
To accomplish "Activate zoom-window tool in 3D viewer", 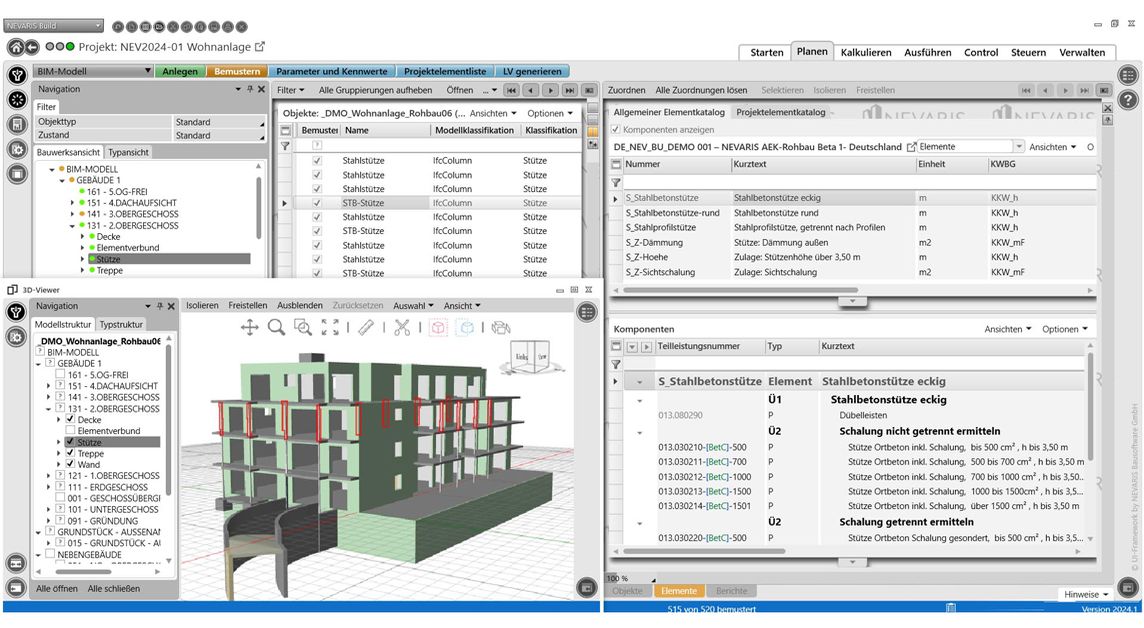I will [x=303, y=327].
